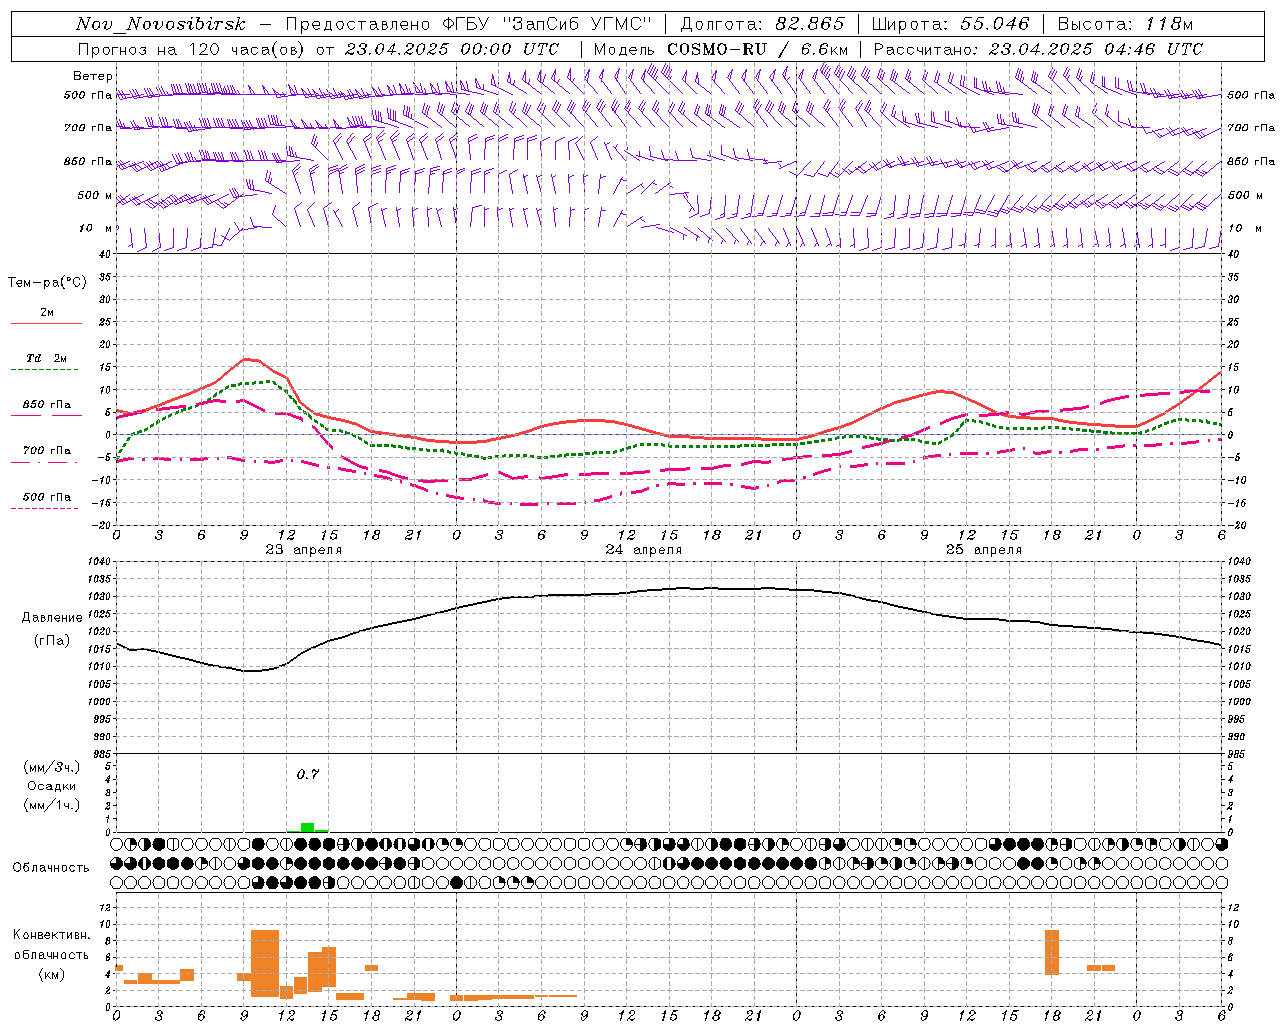Image resolution: width=1280 pixels, height=1024 pixels.
Task: Click the Осадки precipitation label
Action: (x=51, y=786)
